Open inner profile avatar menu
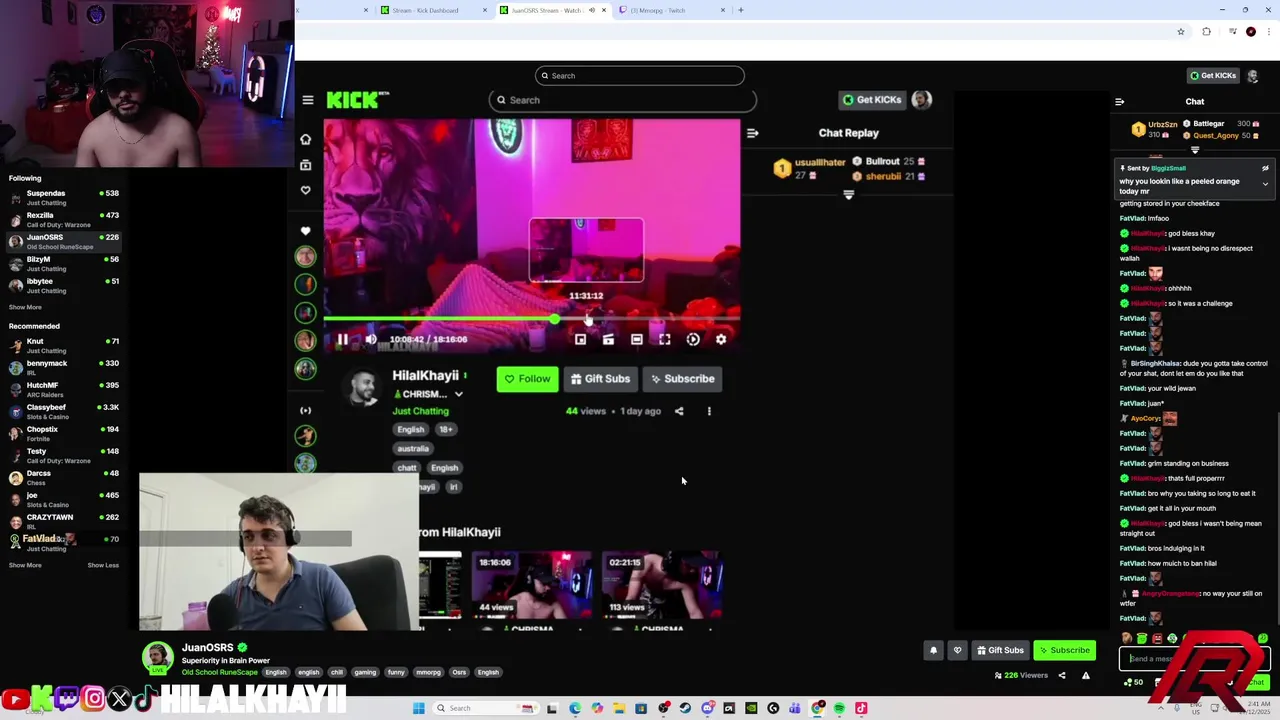1280x720 pixels. pyautogui.click(x=921, y=99)
